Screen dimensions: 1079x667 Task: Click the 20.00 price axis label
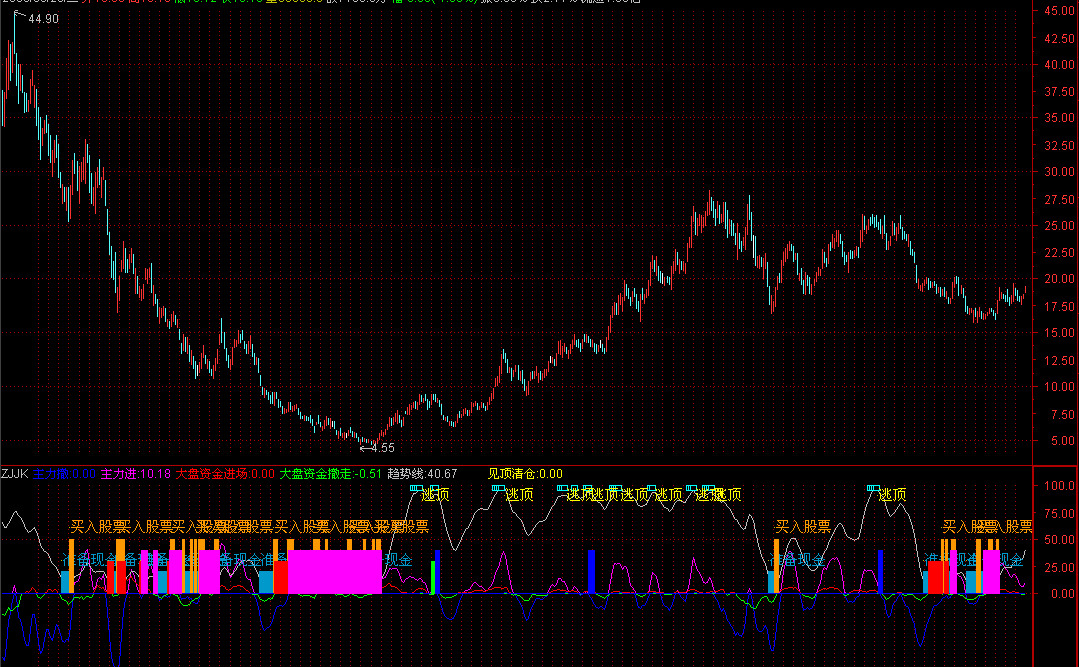click(x=1059, y=279)
